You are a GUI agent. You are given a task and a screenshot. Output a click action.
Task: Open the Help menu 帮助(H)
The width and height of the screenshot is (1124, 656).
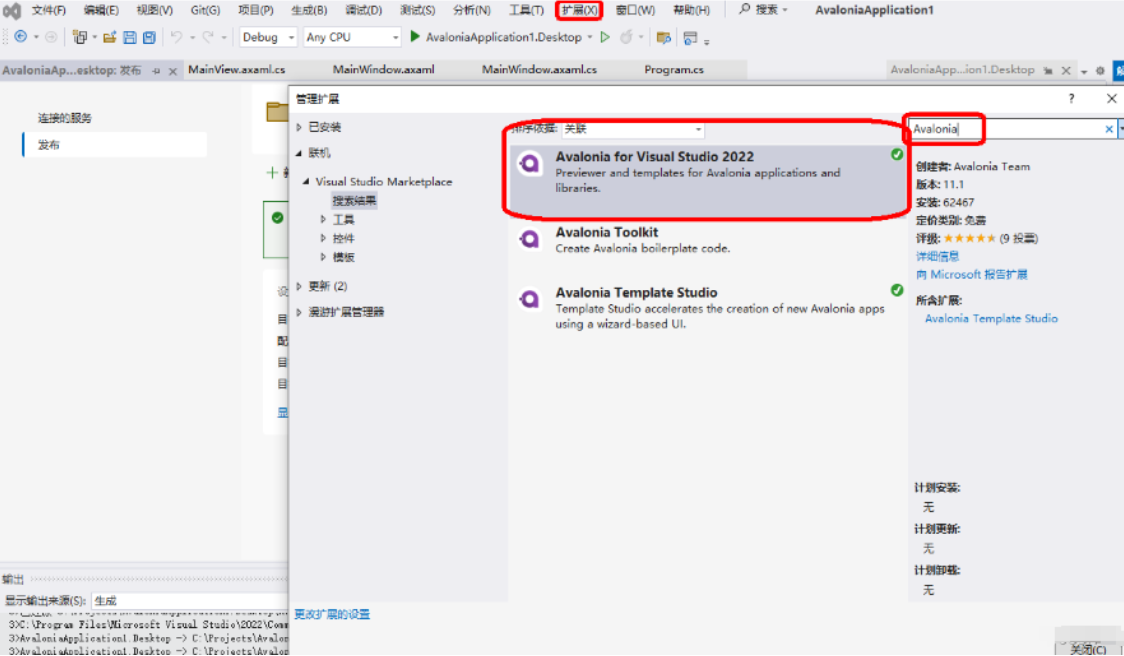point(692,10)
